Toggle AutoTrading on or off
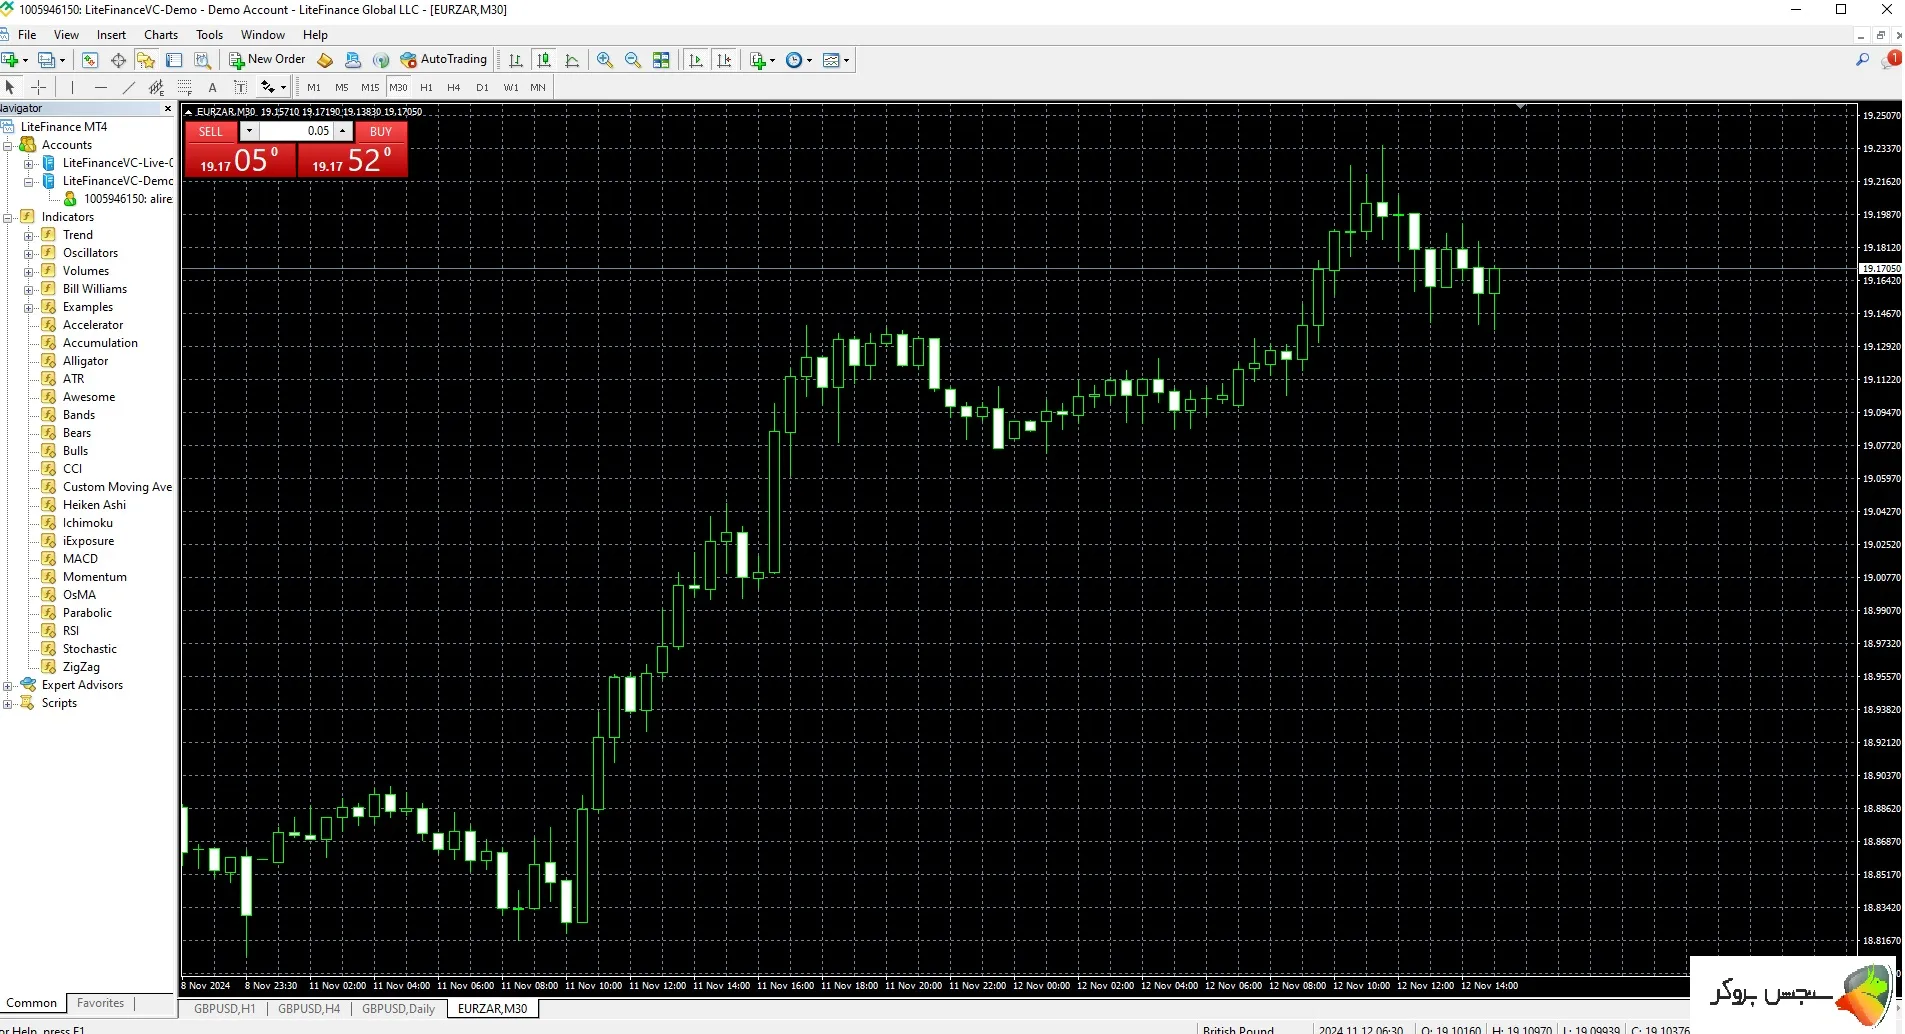This screenshot has width=1905, height=1034. click(443, 60)
